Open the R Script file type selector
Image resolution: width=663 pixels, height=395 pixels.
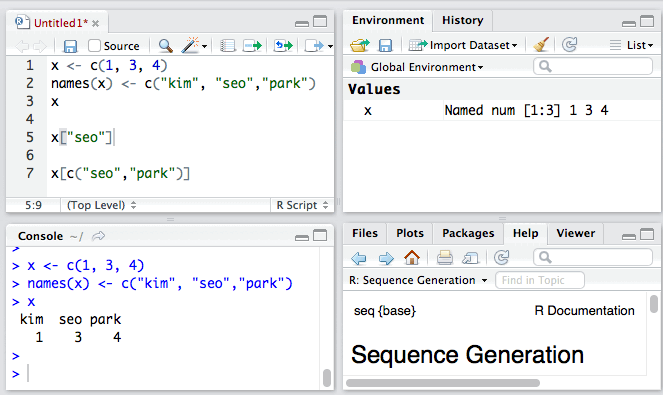click(x=302, y=205)
